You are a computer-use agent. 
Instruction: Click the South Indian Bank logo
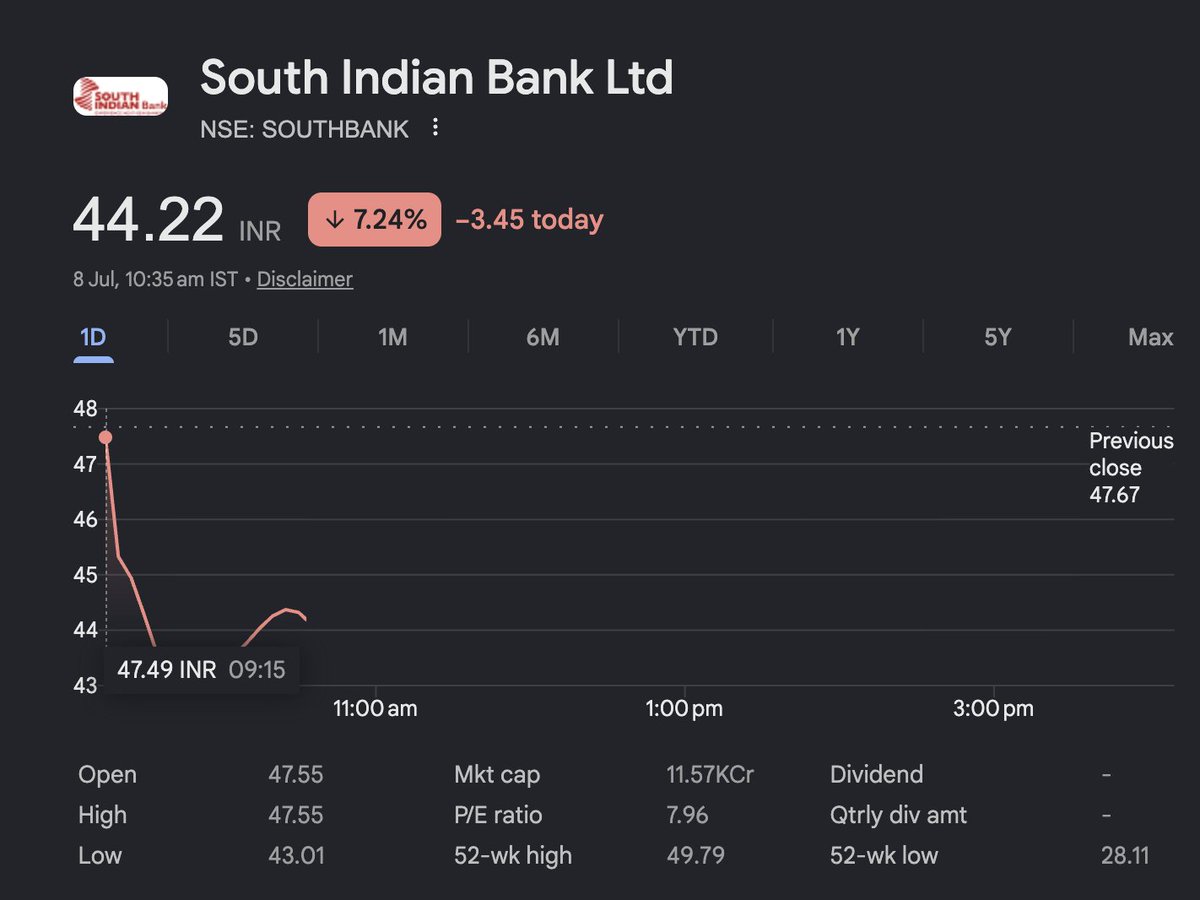click(x=121, y=97)
